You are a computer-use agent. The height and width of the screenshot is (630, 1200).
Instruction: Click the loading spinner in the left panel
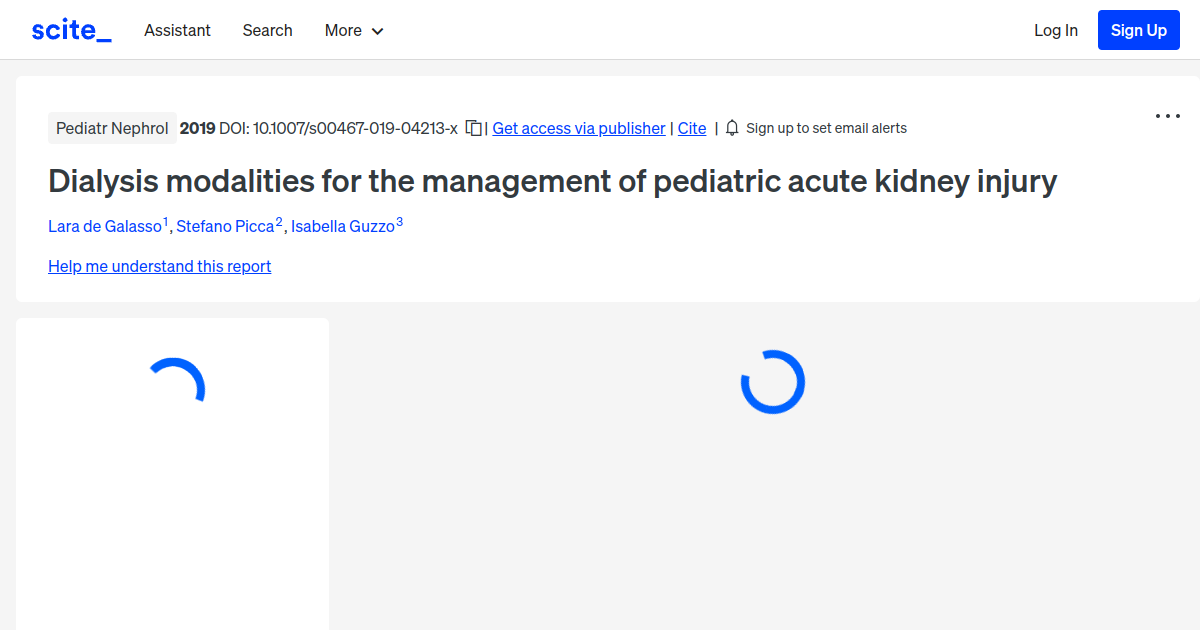178,380
